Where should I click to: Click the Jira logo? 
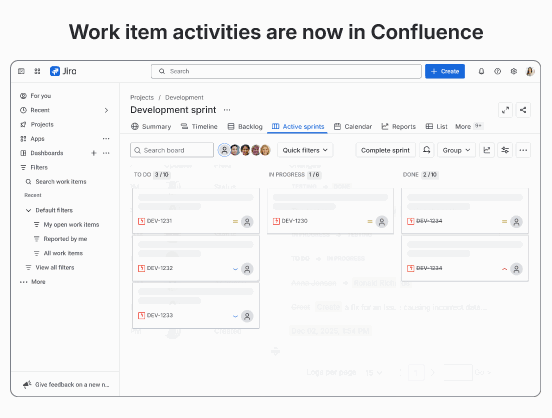(63, 71)
